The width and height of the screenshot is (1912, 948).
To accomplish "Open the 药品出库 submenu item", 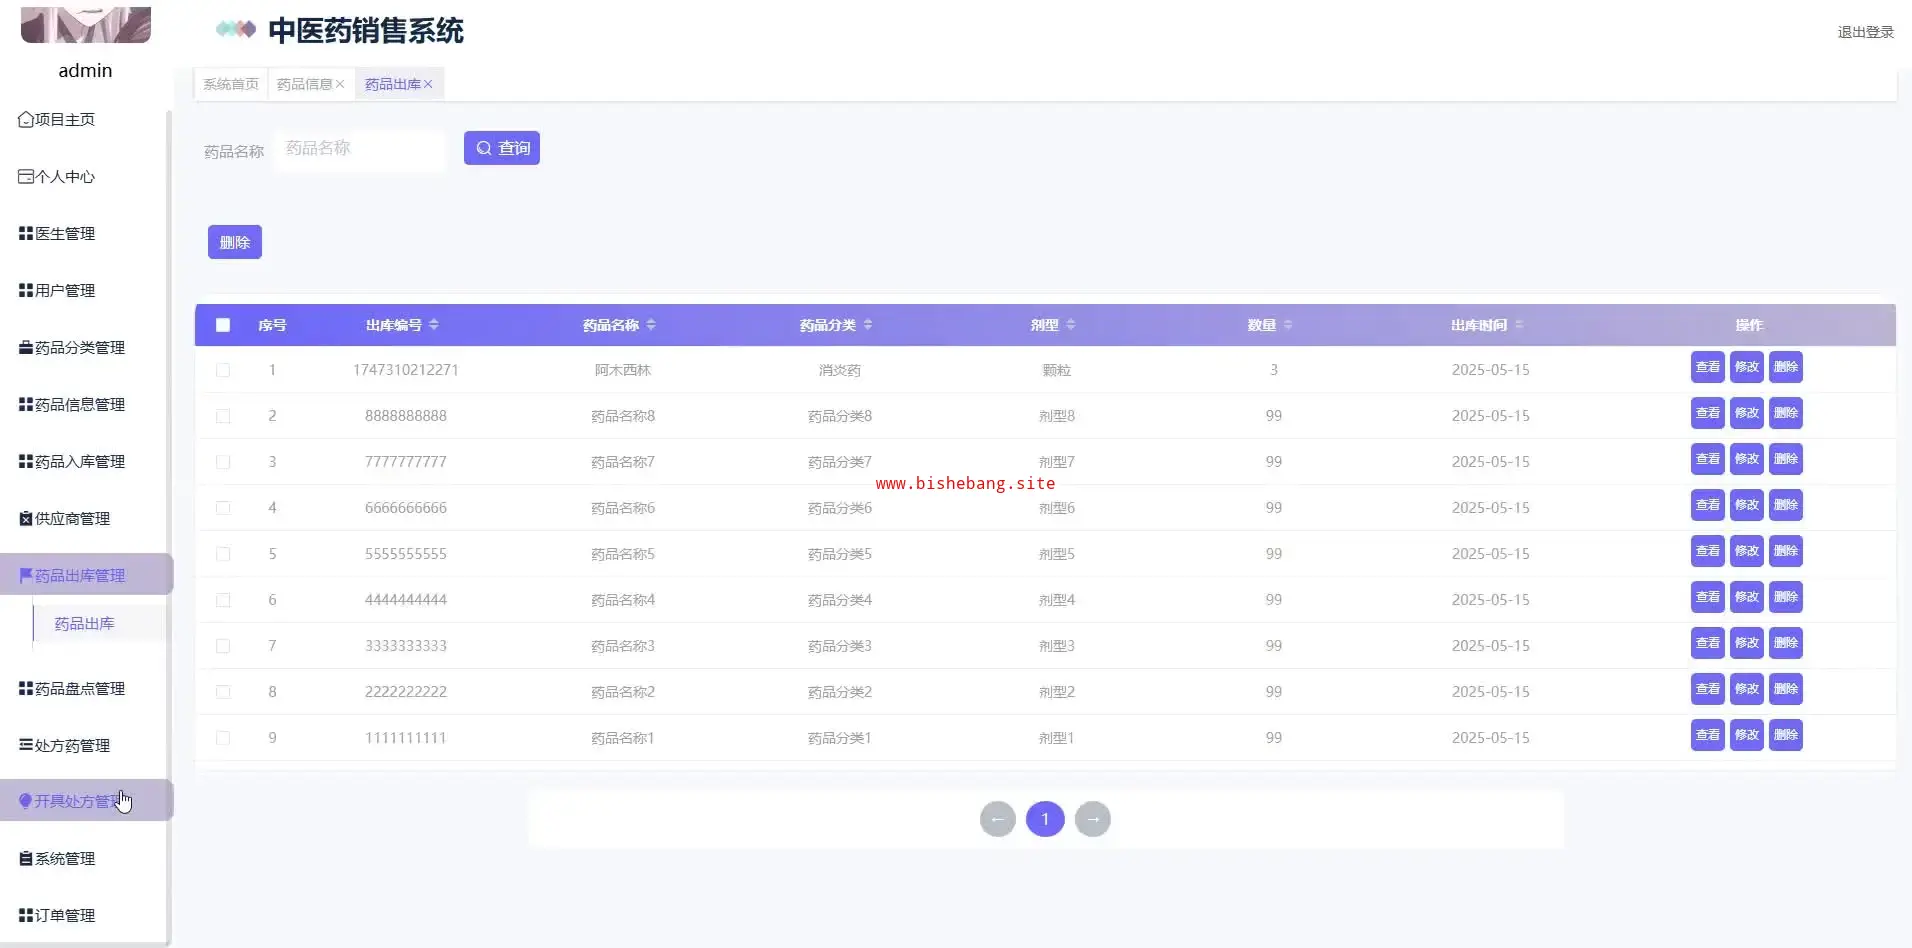I will tap(84, 623).
